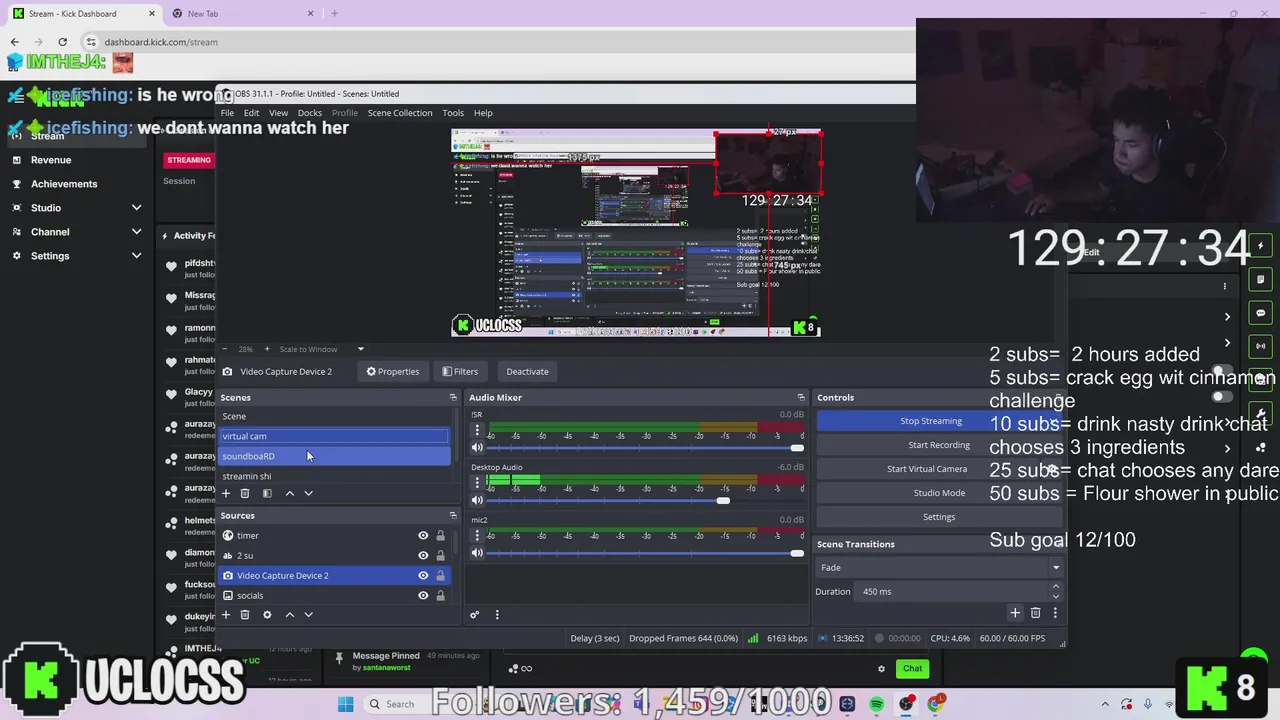This screenshot has width=1280, height=720.
Task: Open Windows Start menu
Action: 345,704
